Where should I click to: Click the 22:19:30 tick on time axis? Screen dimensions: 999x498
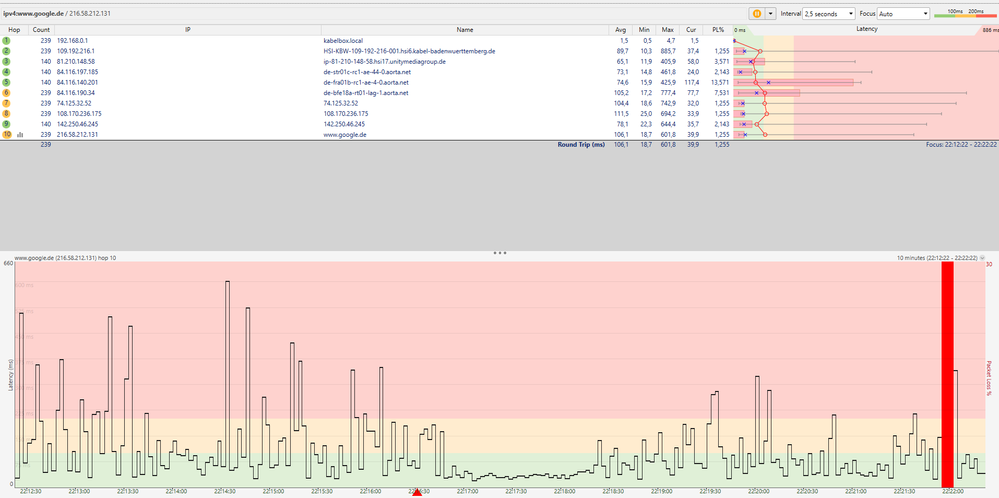(x=710, y=492)
